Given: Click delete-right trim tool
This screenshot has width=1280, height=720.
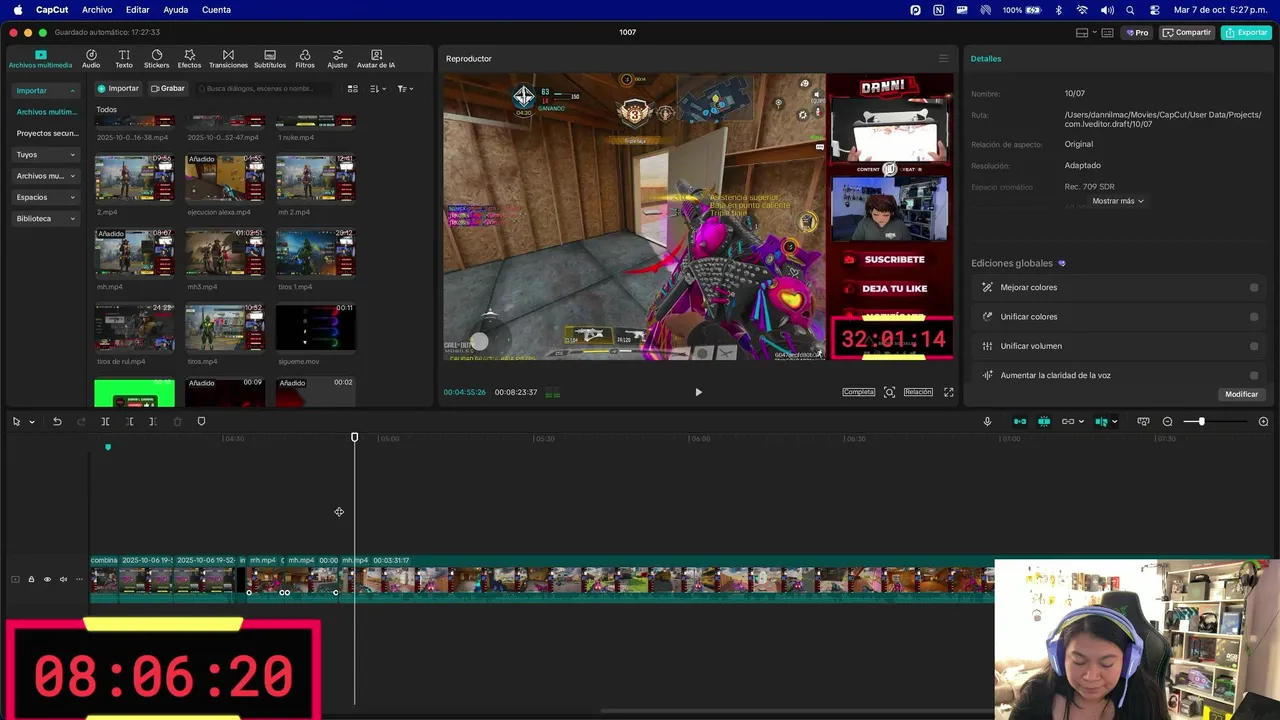Looking at the screenshot, I should (x=152, y=421).
